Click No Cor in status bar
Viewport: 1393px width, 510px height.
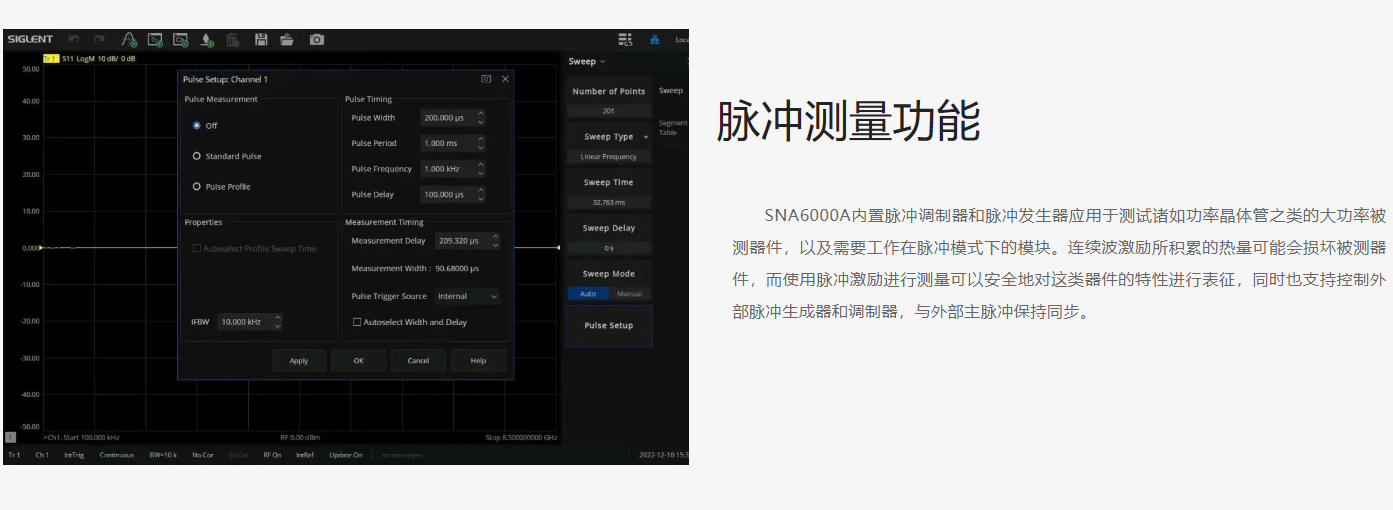click(x=203, y=455)
